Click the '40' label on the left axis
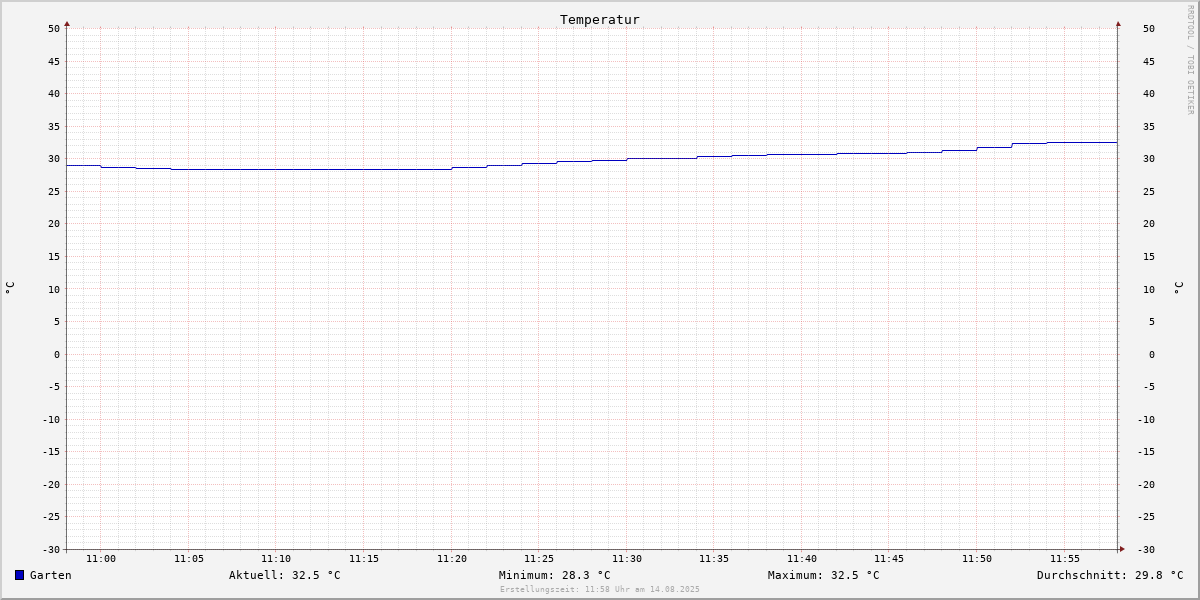The width and height of the screenshot is (1200, 600). click(x=54, y=94)
